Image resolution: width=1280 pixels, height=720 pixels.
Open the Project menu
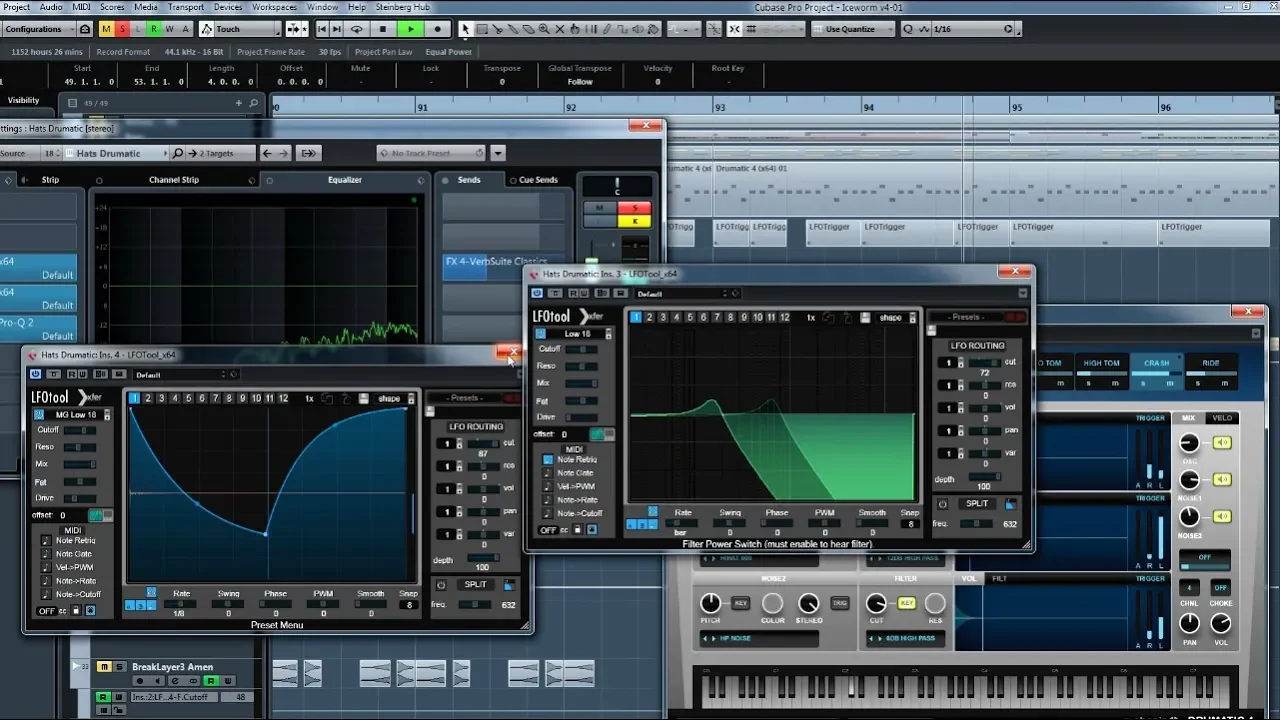pos(16,7)
